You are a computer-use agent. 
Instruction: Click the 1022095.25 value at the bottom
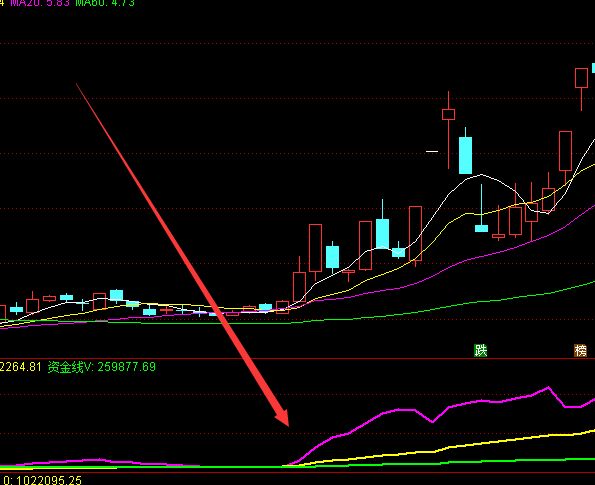49,480
